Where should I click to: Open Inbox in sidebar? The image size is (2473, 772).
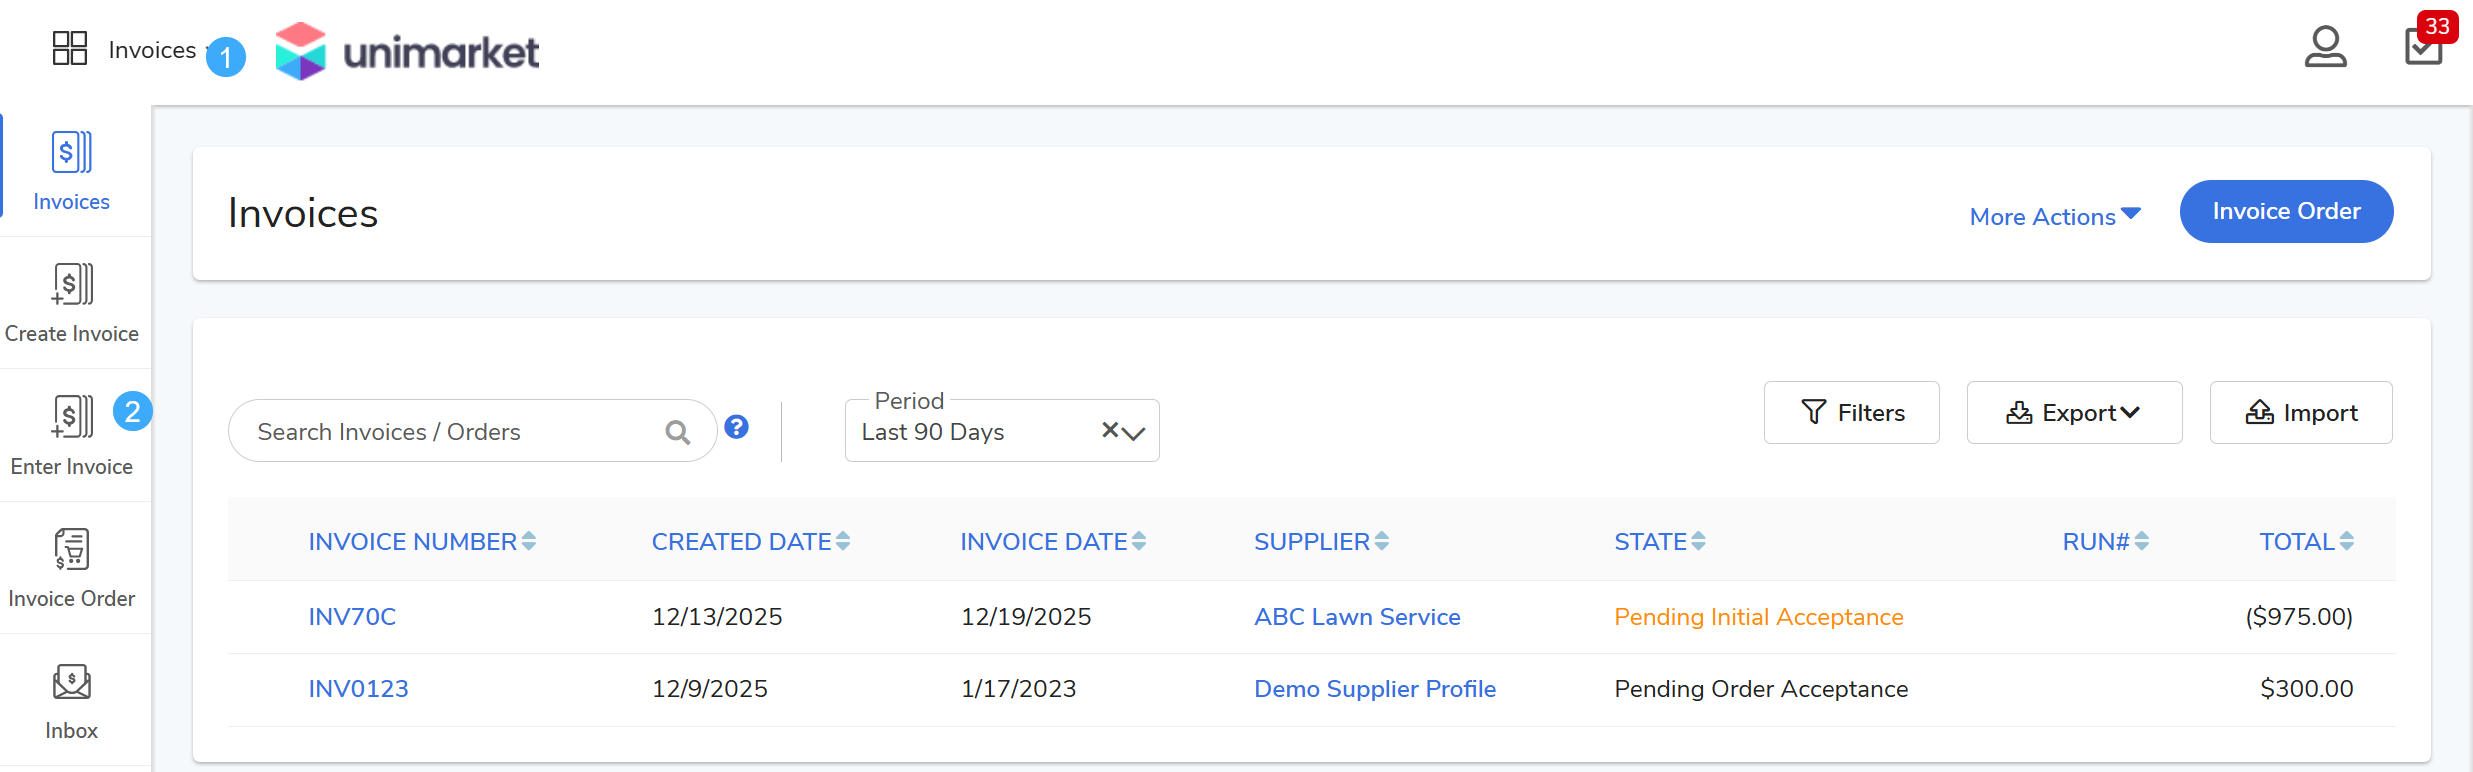click(x=72, y=701)
